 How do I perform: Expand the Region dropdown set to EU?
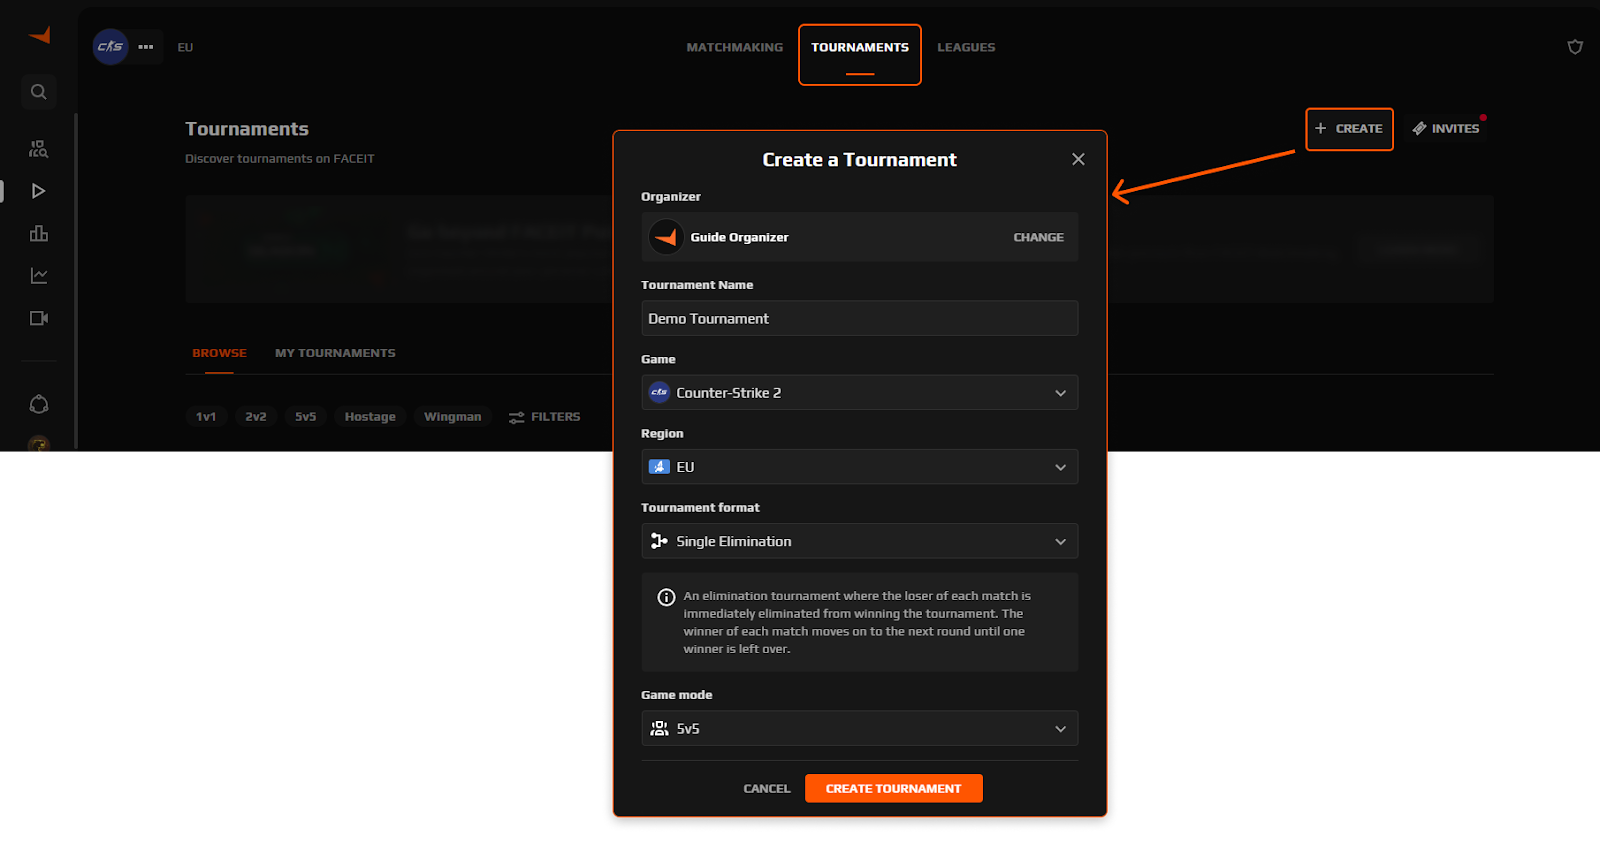tap(860, 467)
